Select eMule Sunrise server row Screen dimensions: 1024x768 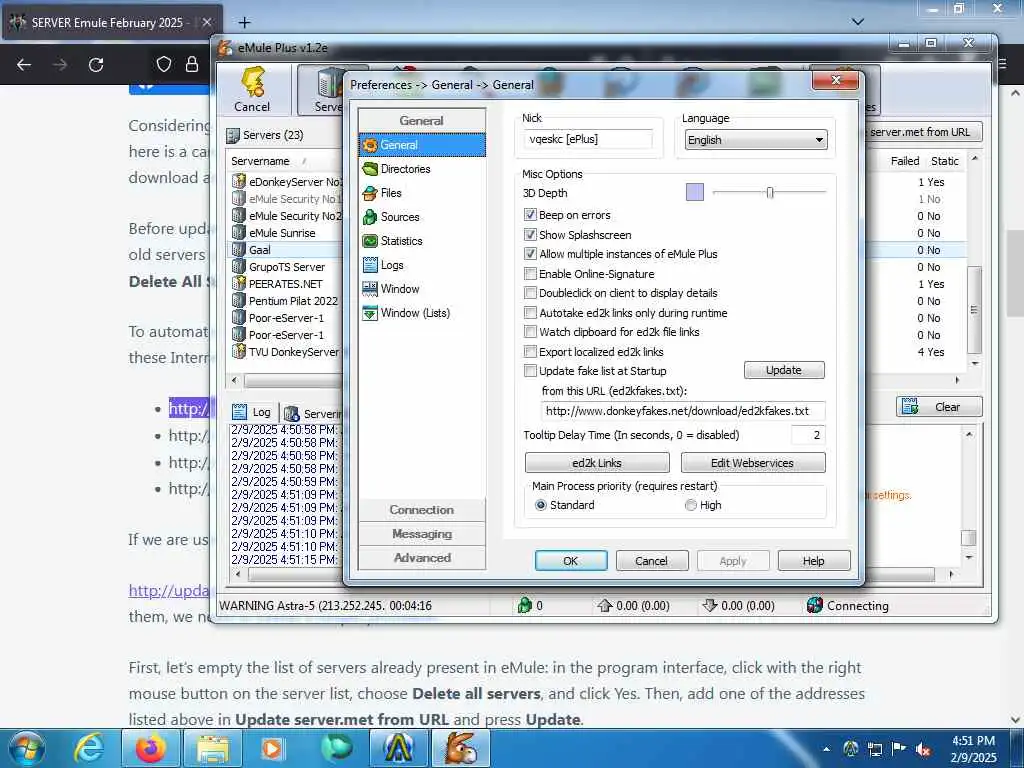pos(282,233)
